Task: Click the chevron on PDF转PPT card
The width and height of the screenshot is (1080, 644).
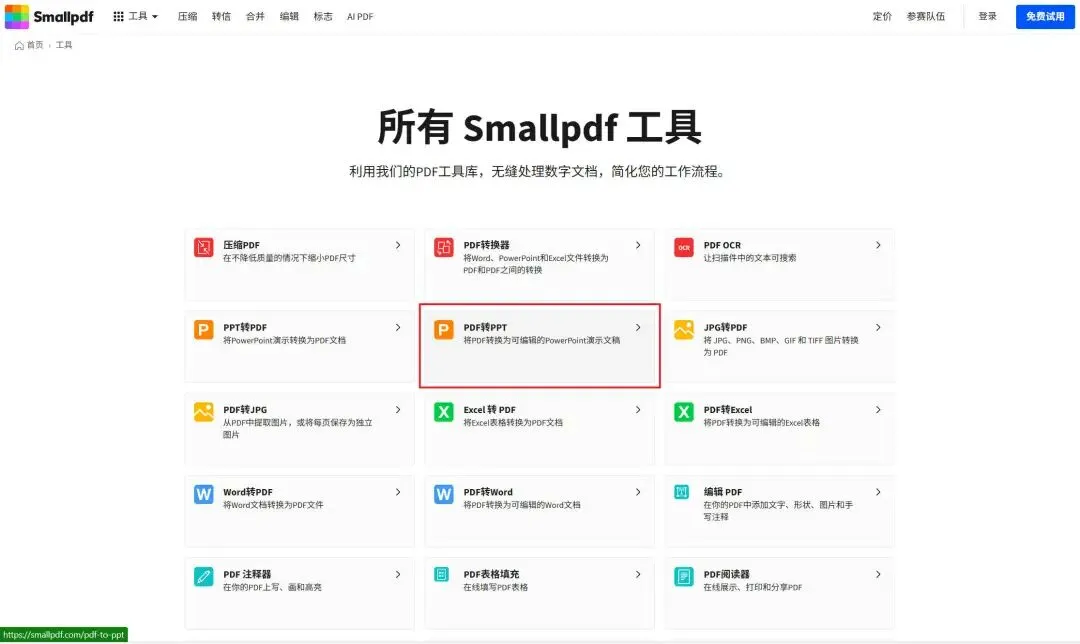Action: [638, 328]
